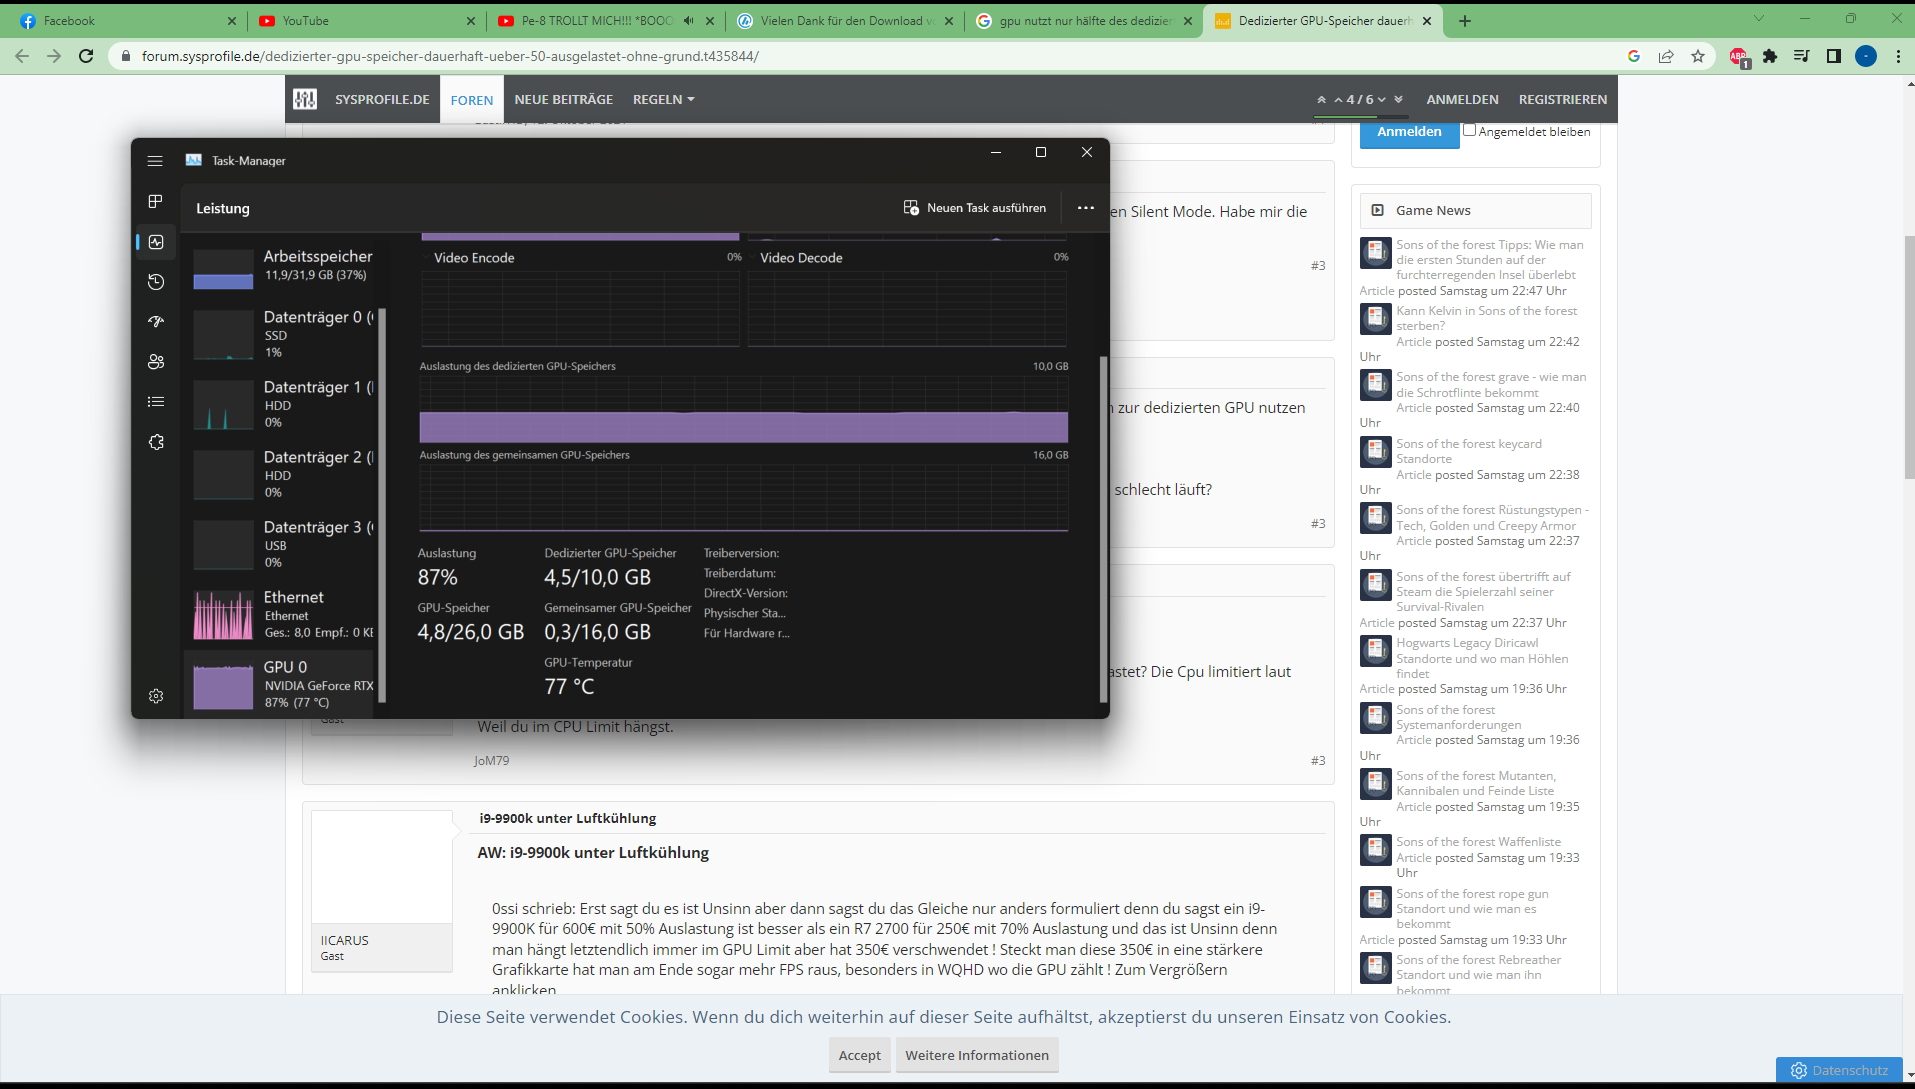
Task: Go to next post down chevron
Action: (1382, 99)
